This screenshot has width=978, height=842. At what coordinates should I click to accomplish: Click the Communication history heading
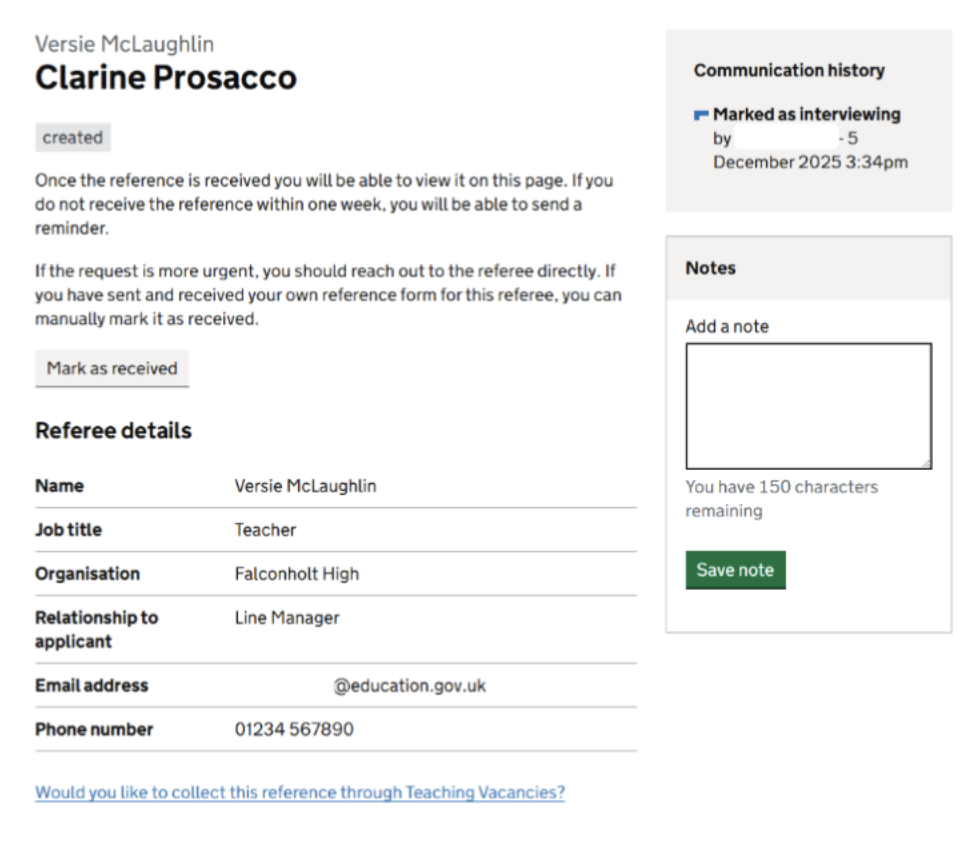(789, 71)
